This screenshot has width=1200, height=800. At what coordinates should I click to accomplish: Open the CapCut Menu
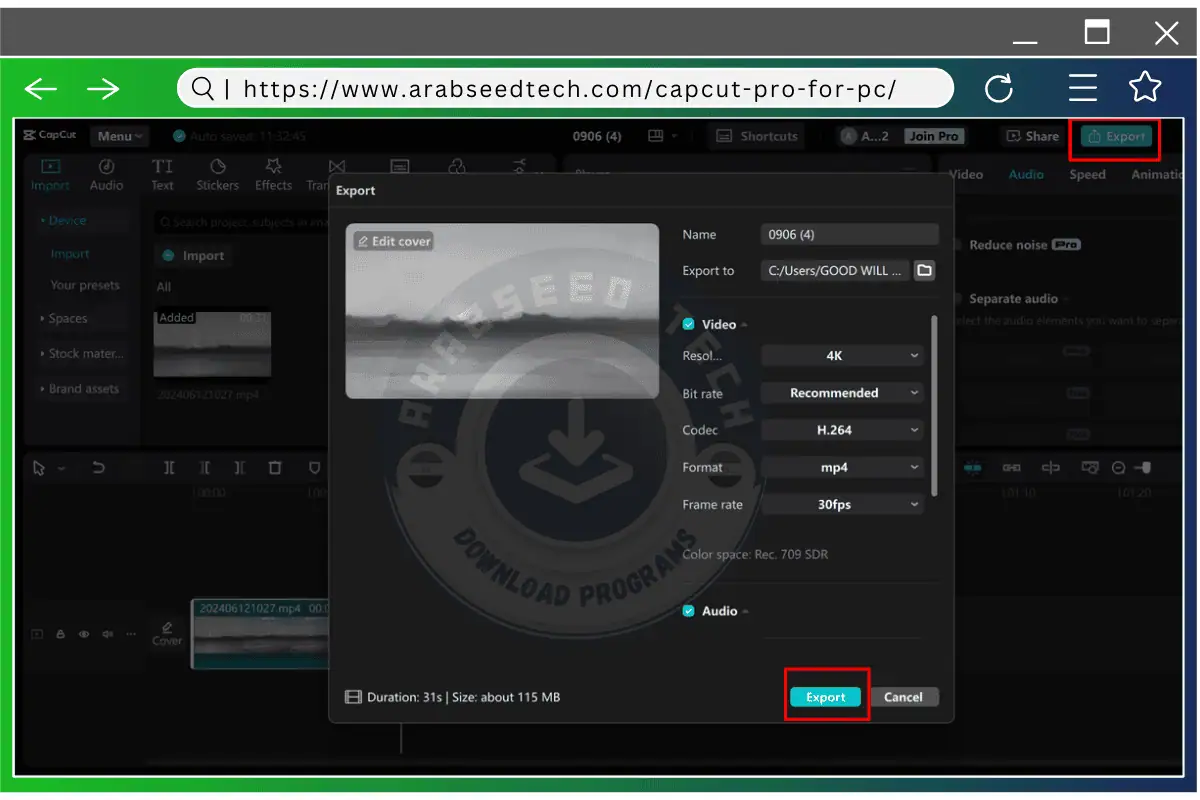[x=119, y=136]
